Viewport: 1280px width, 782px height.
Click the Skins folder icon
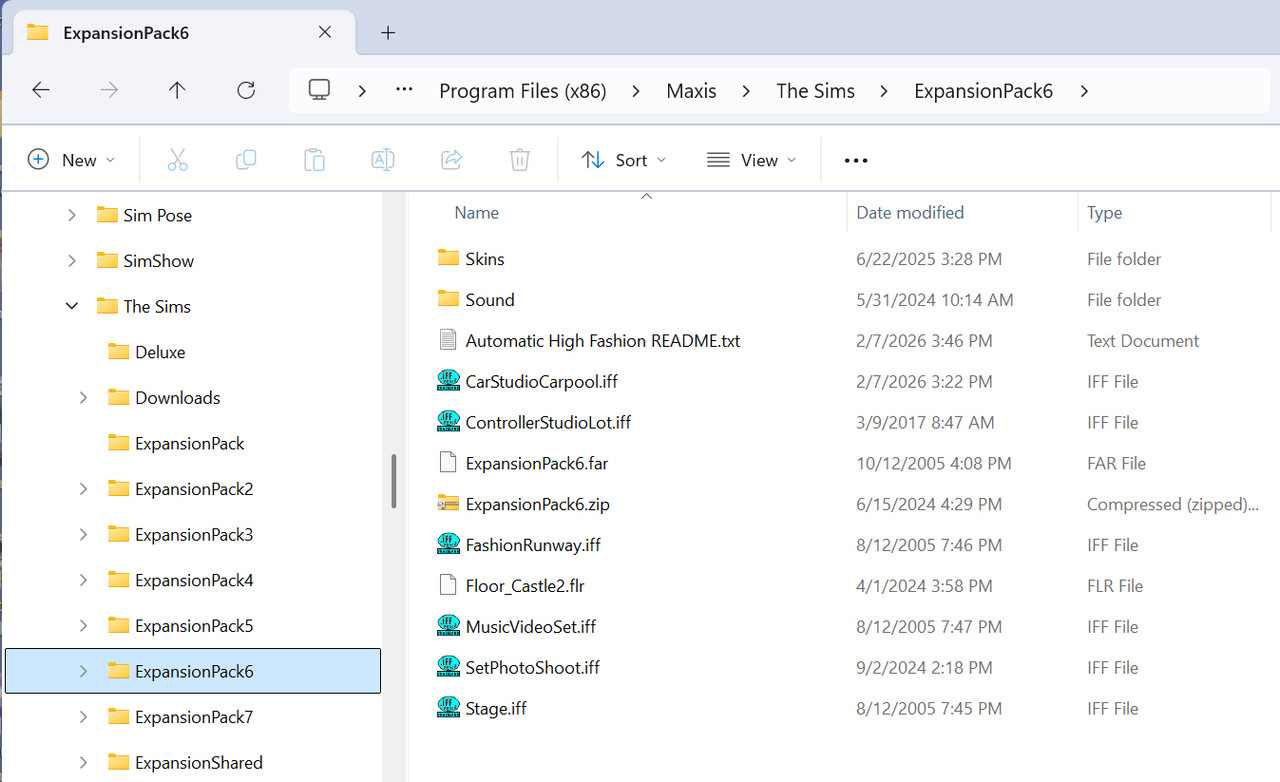click(x=448, y=258)
